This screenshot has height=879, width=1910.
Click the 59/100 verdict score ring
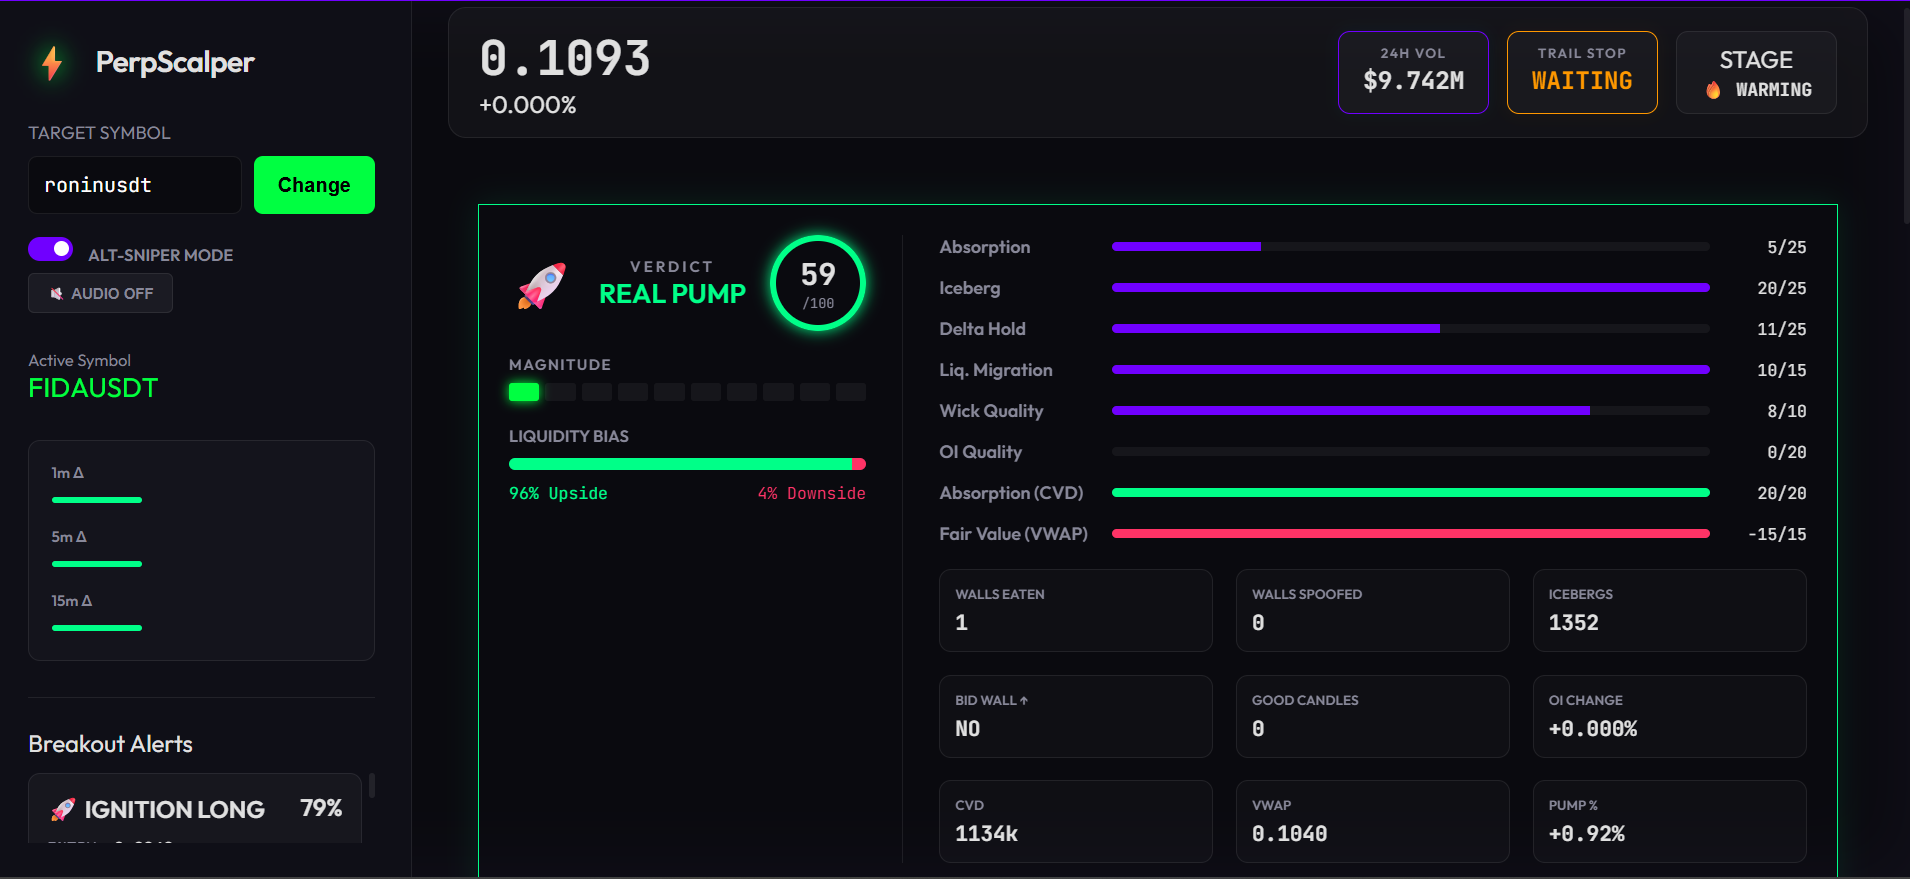818,284
